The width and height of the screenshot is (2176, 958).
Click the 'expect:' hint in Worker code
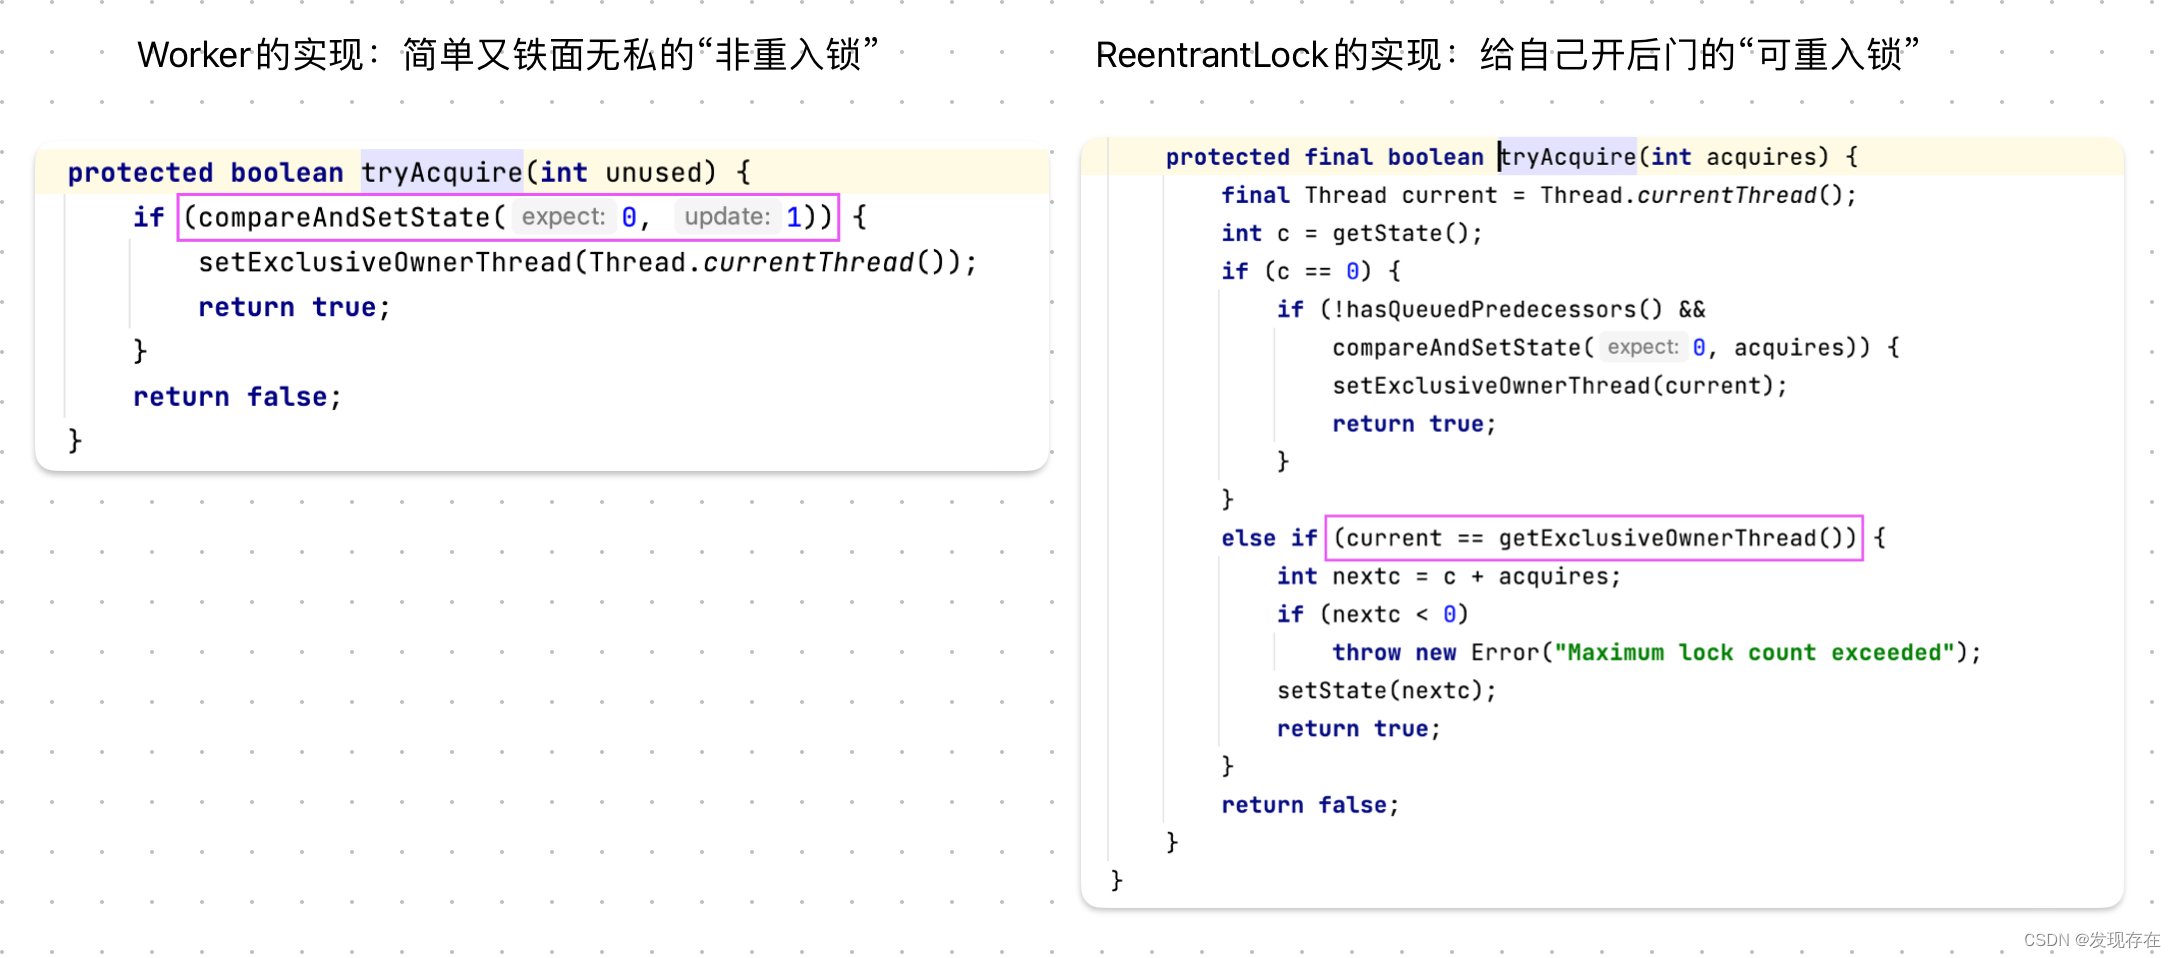[563, 217]
